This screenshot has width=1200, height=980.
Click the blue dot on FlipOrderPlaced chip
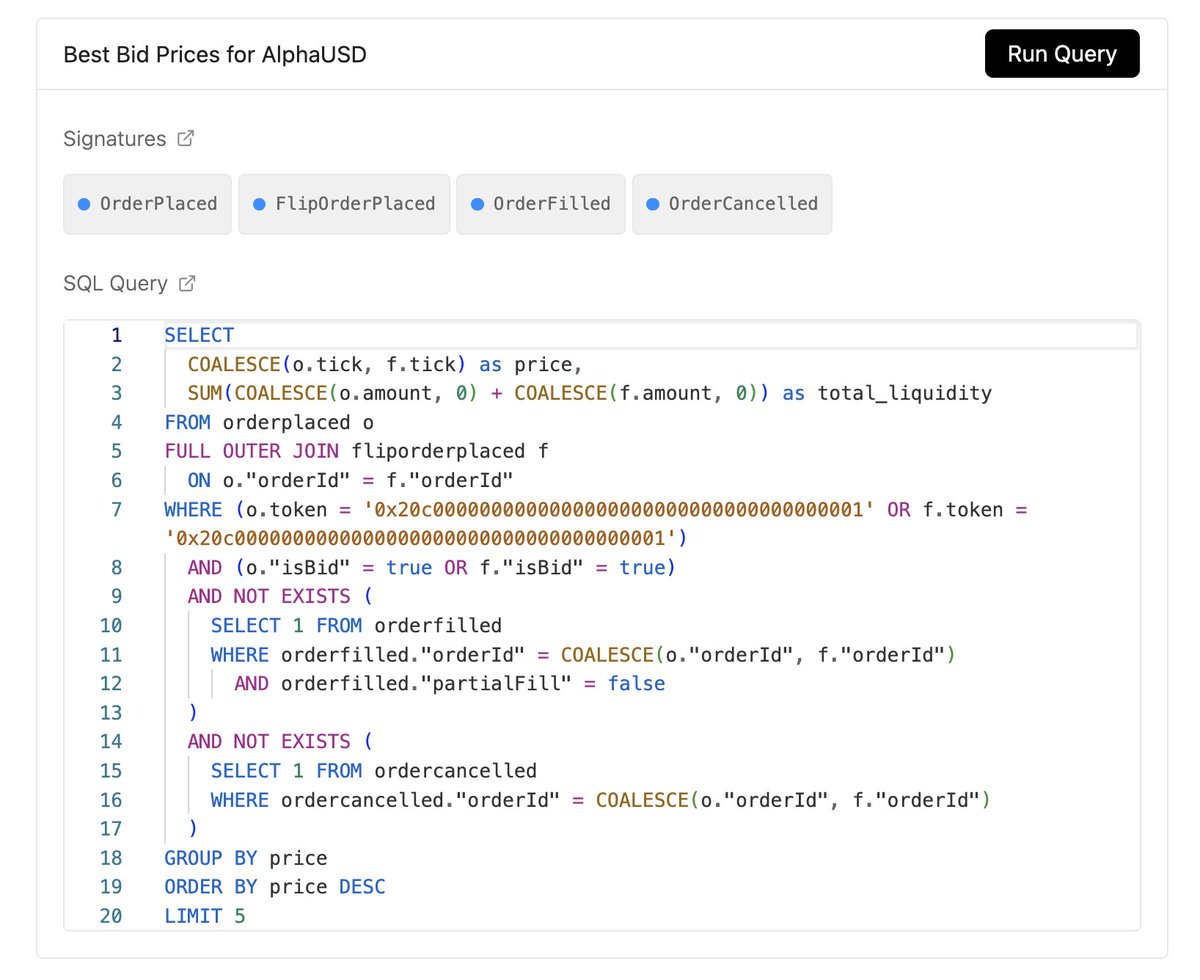pos(259,204)
